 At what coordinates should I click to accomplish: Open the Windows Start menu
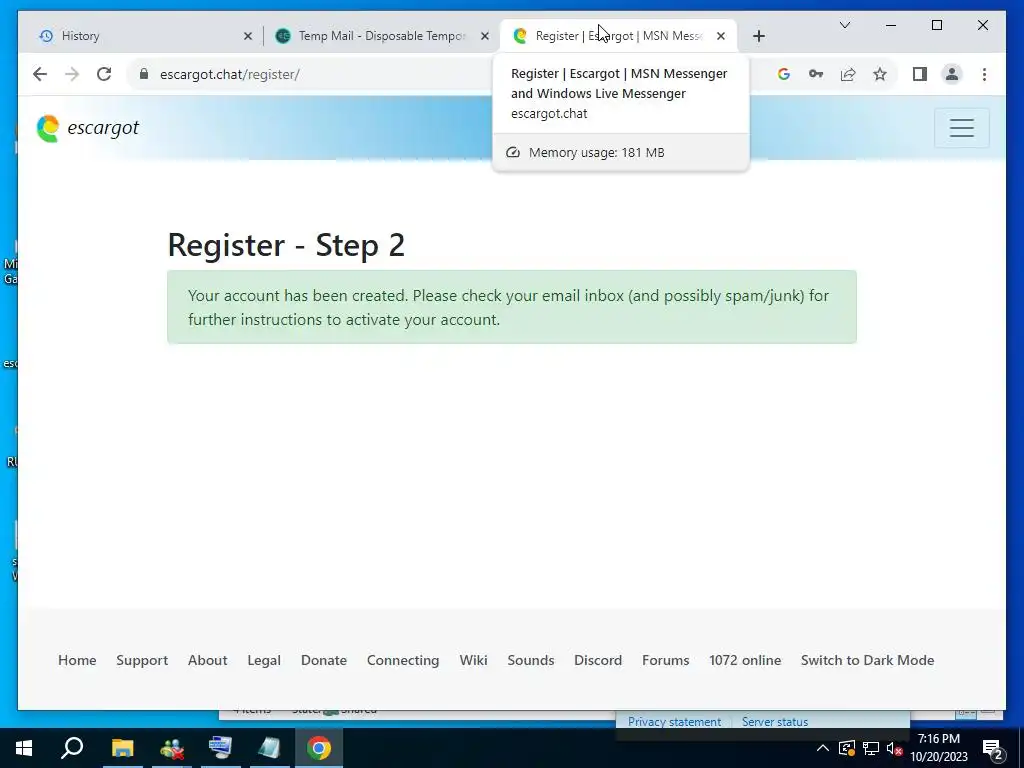(x=24, y=748)
